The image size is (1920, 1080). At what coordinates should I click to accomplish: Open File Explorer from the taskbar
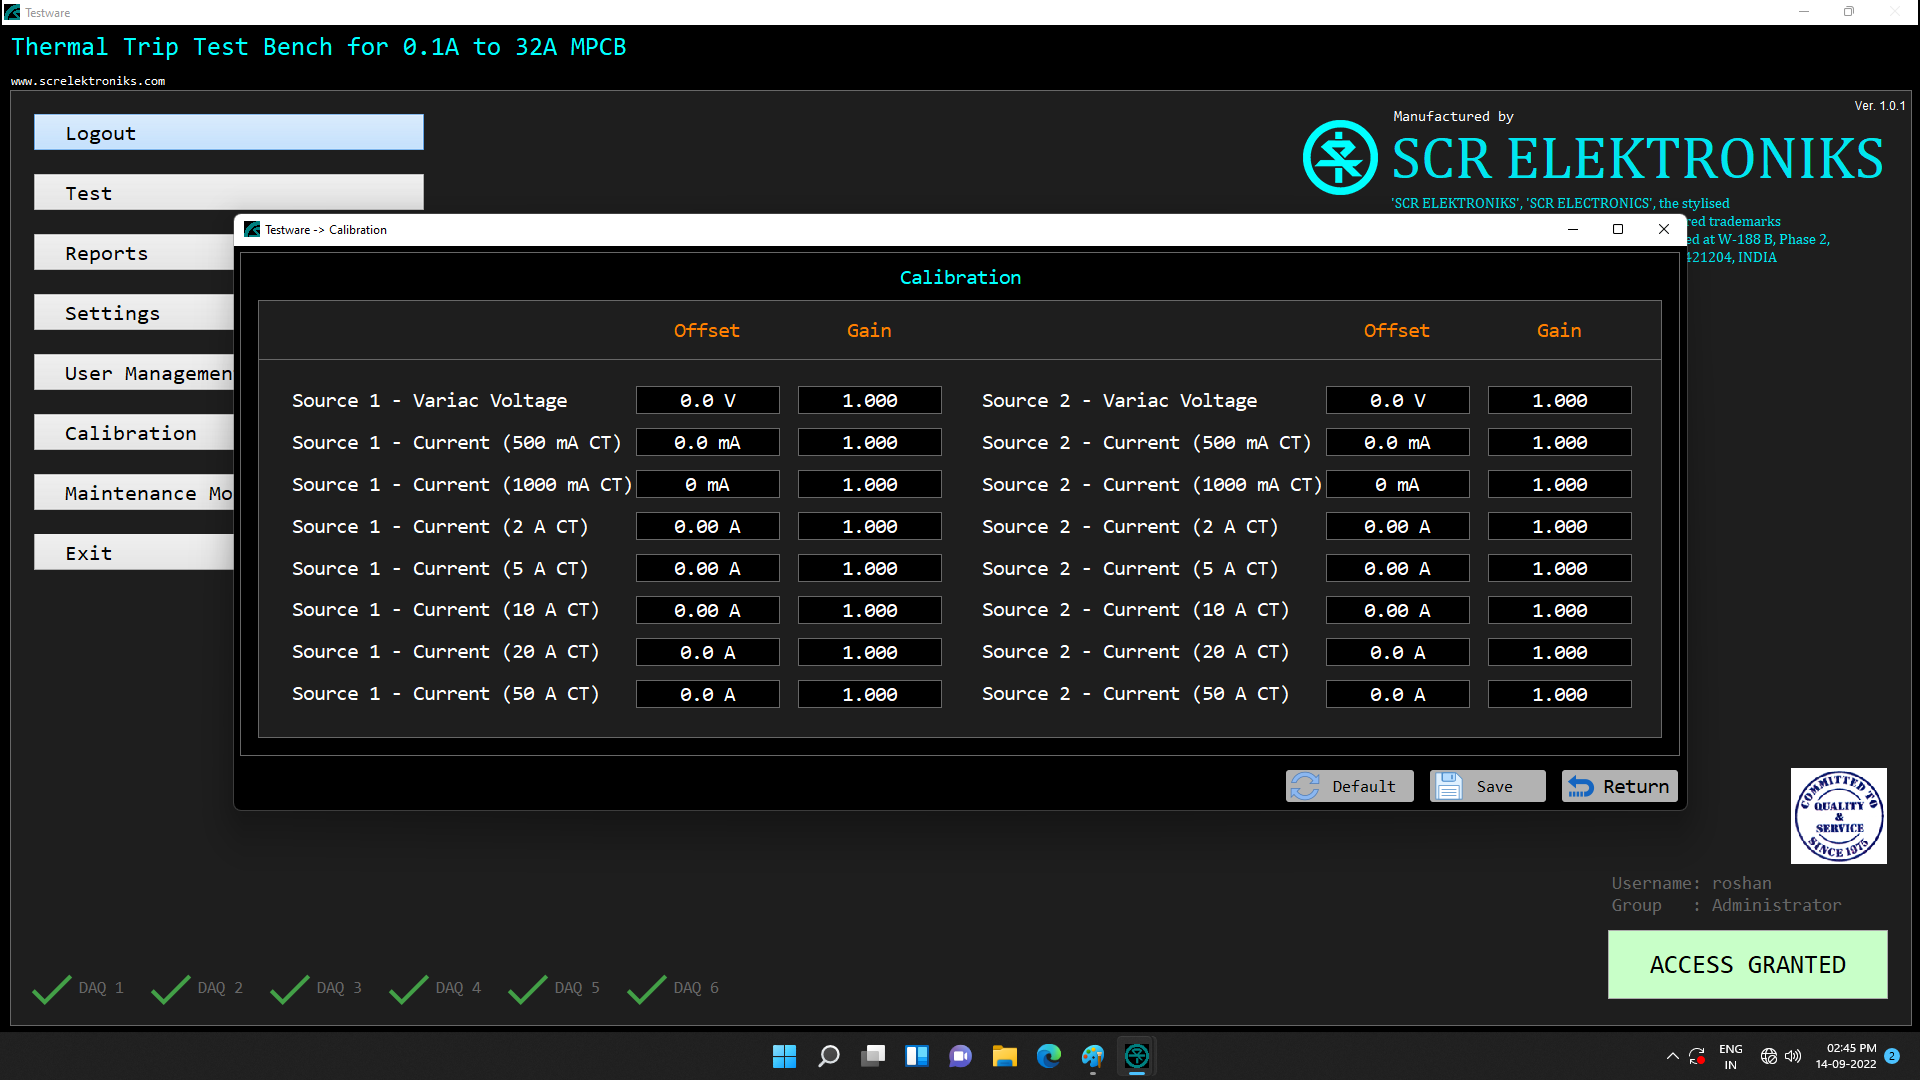pyautogui.click(x=1004, y=1056)
